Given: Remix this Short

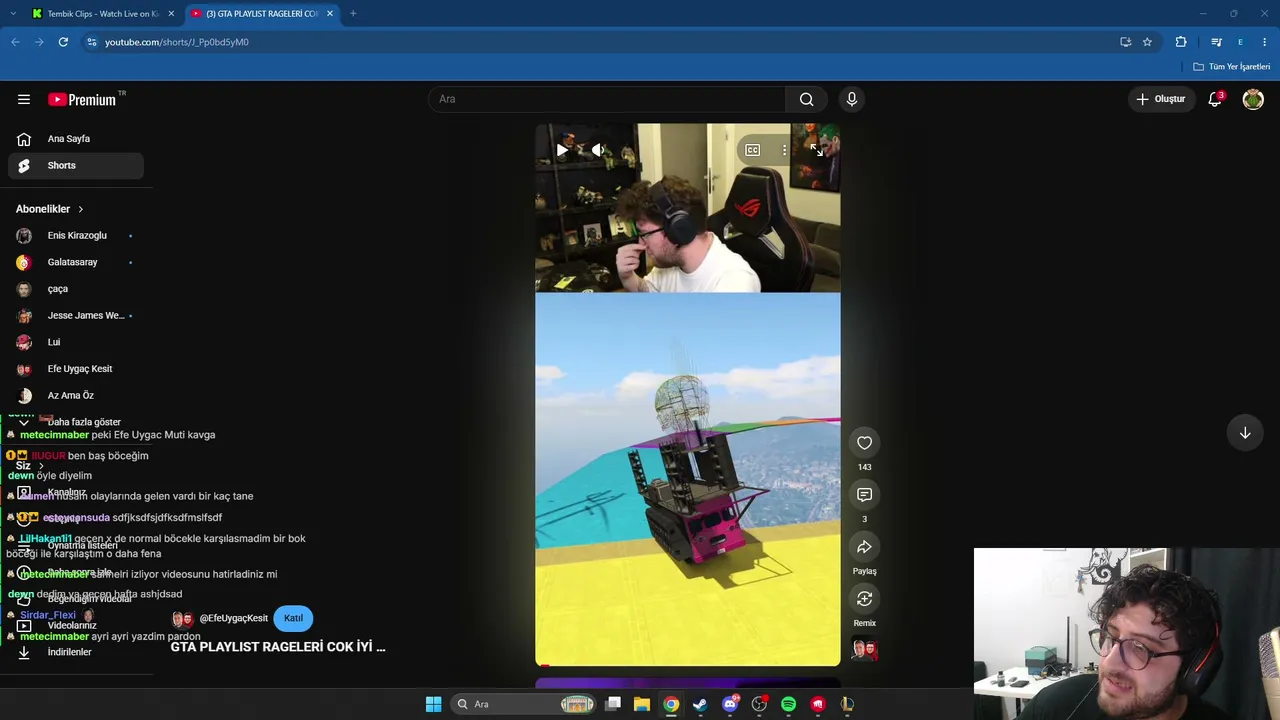Looking at the screenshot, I should click(x=865, y=599).
